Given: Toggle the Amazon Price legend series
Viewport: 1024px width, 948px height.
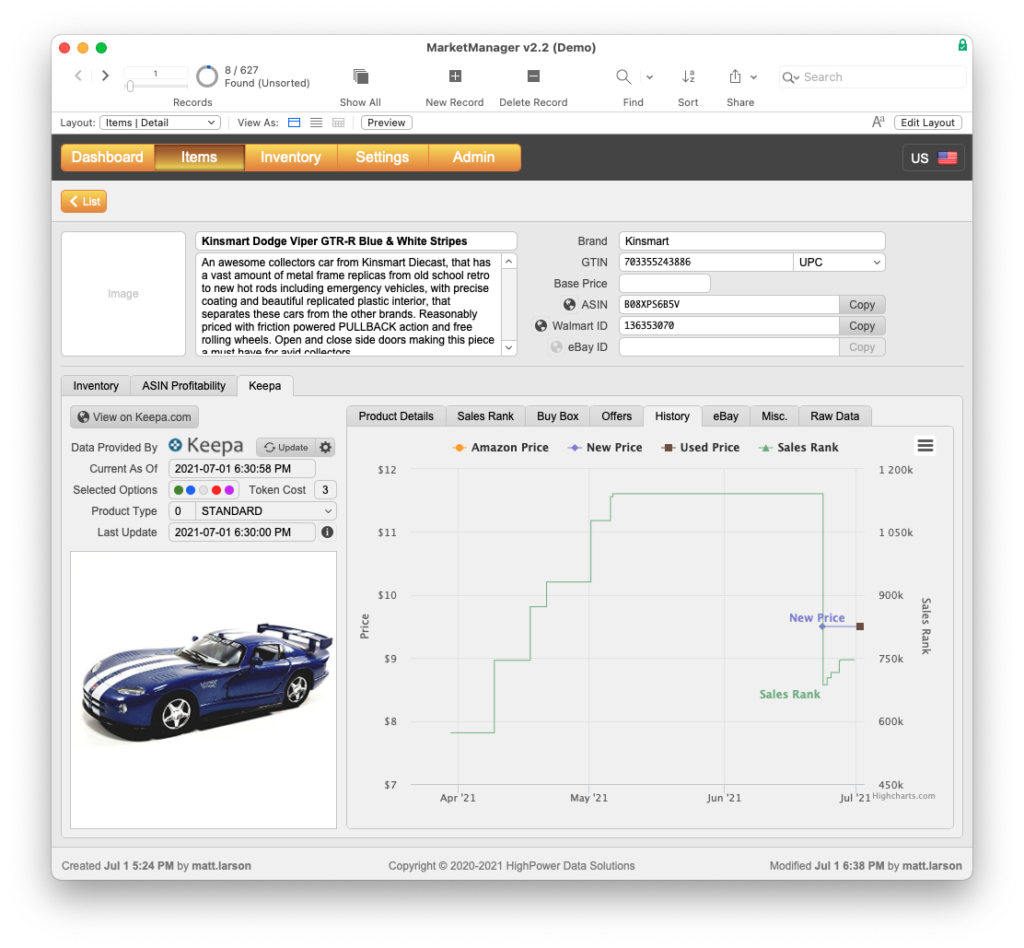Looking at the screenshot, I should [501, 448].
